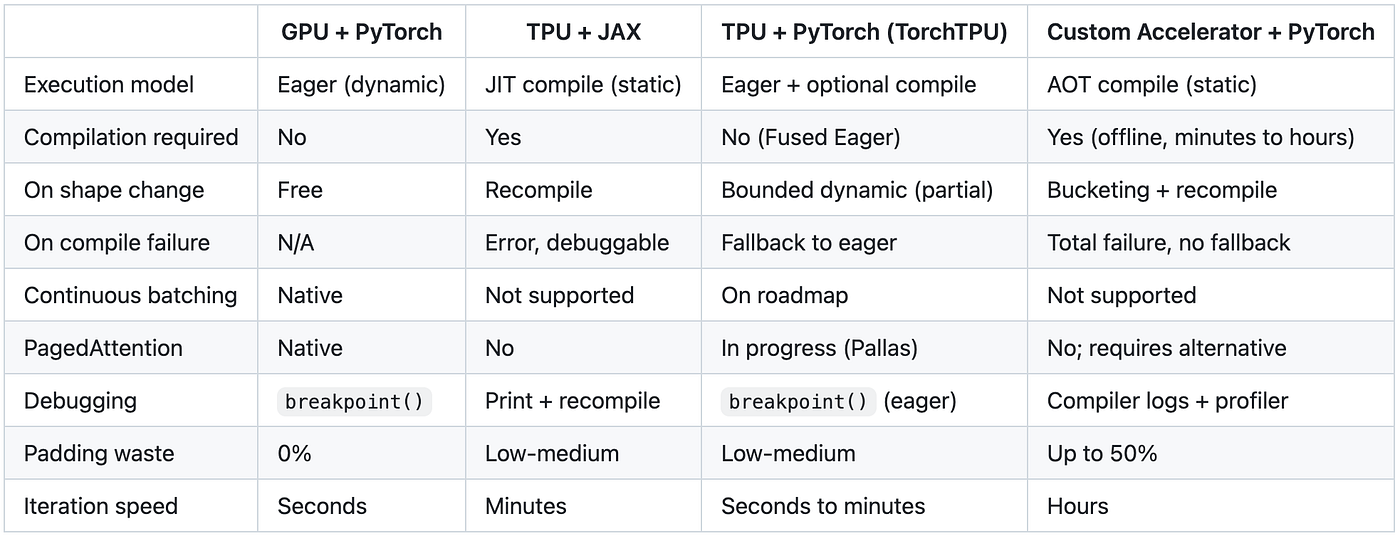Select the On compile failure row label
This screenshot has width=1400, height=538.
tap(117, 242)
